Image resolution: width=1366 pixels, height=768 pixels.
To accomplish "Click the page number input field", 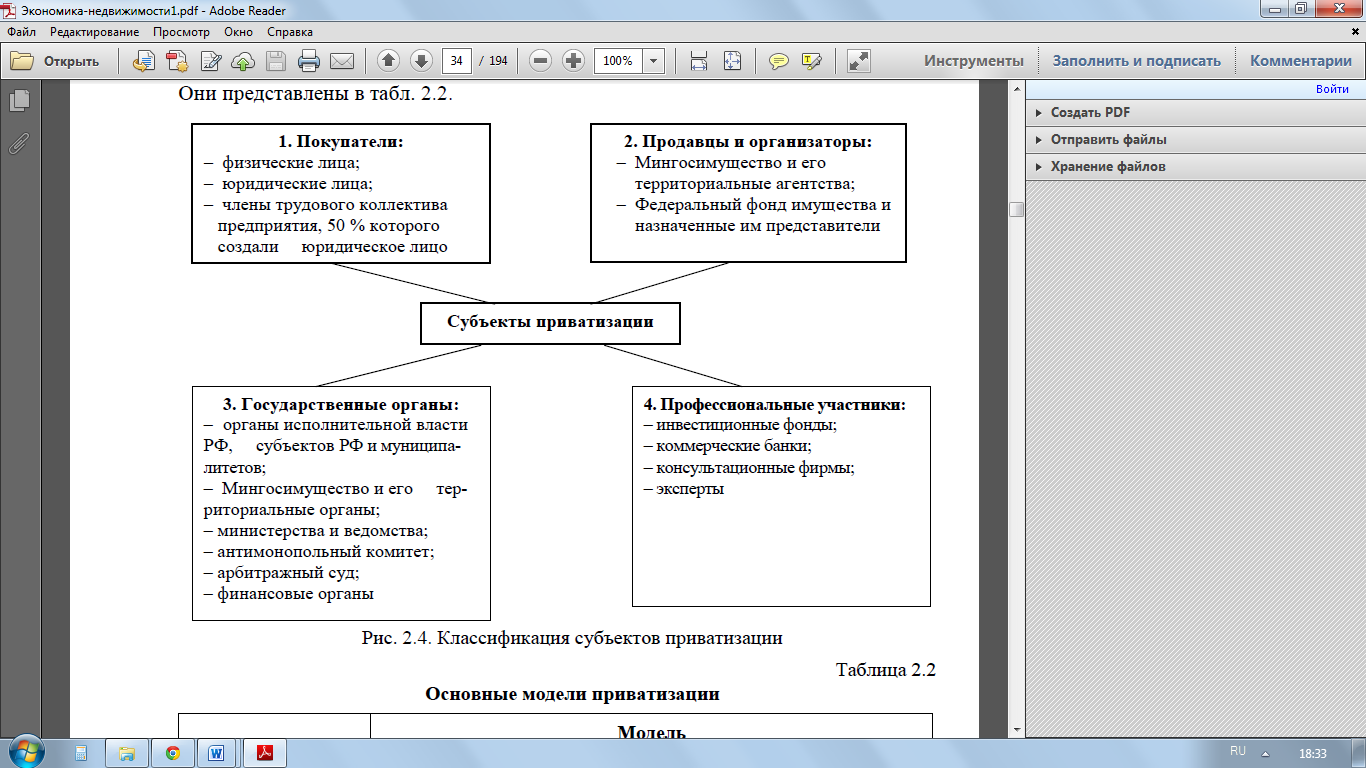I will (x=457, y=61).
